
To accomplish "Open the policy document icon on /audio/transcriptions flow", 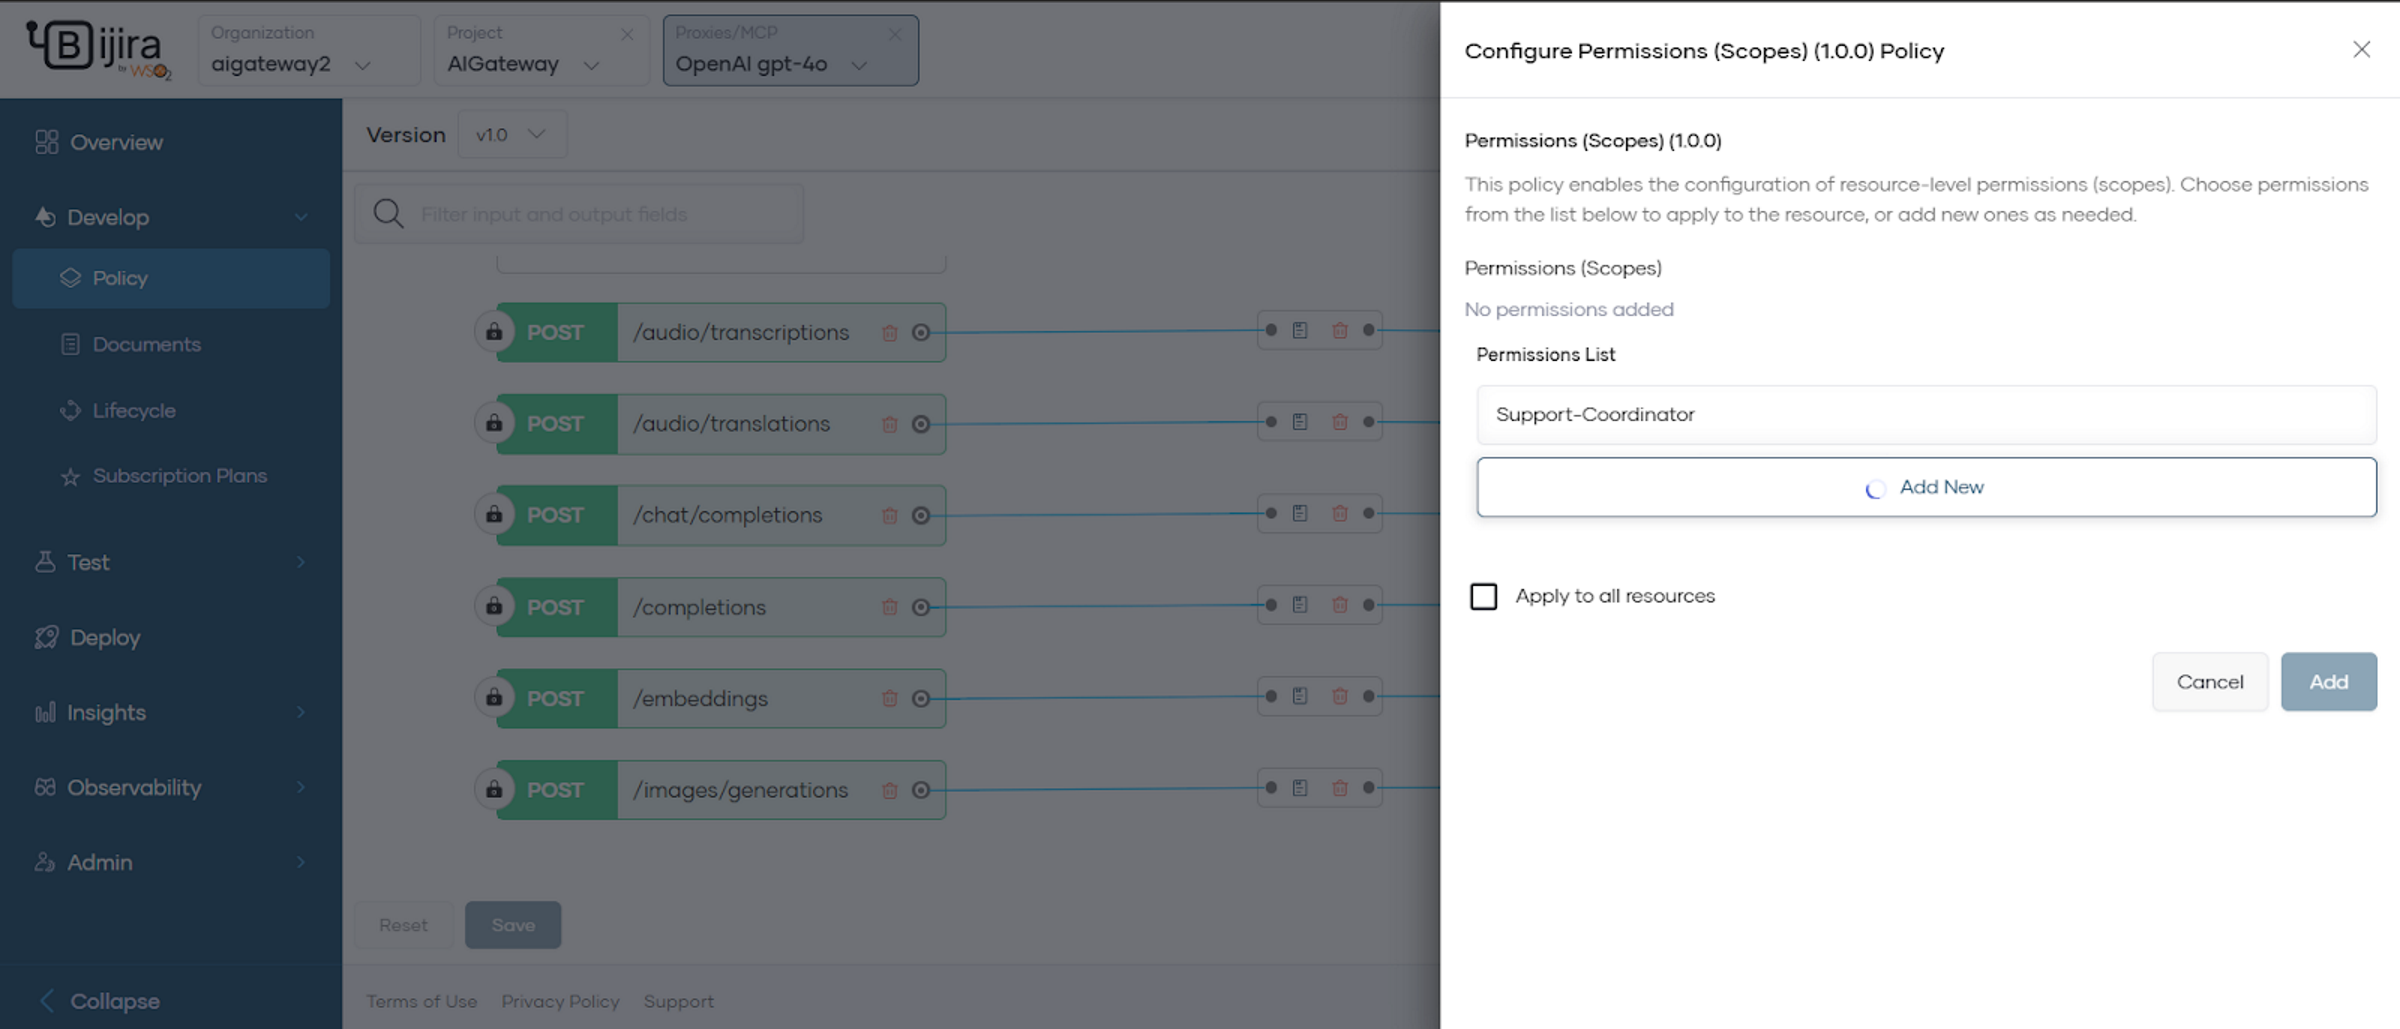I will point(1300,330).
